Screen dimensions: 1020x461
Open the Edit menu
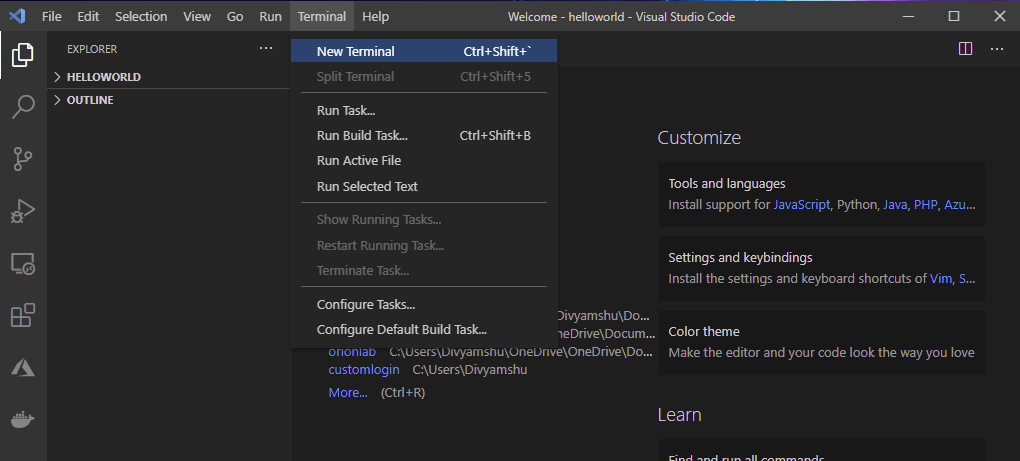pyautogui.click(x=88, y=16)
